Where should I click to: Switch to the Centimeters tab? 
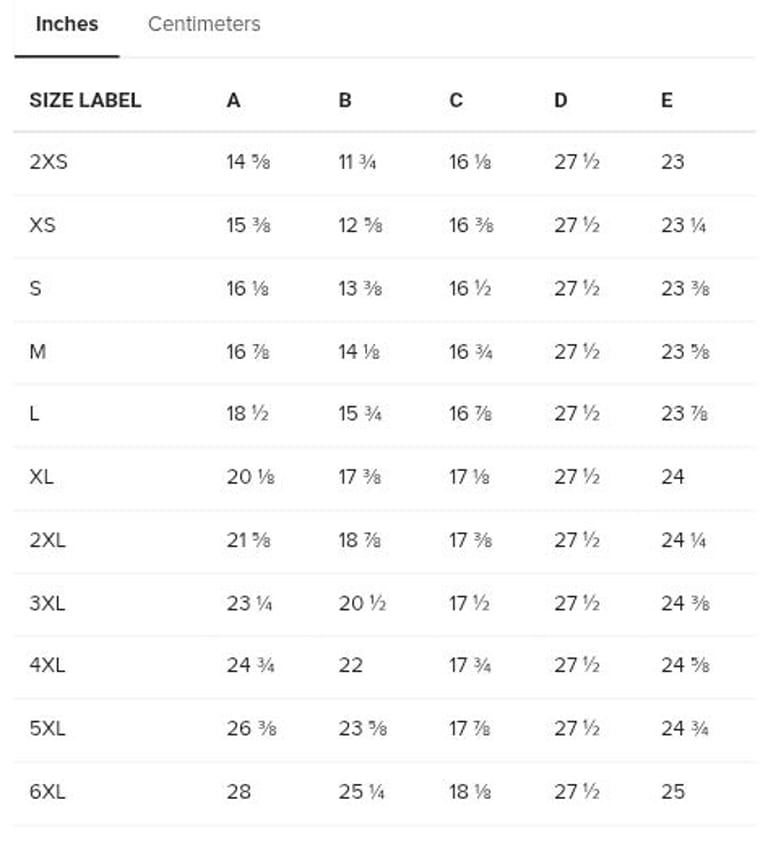pyautogui.click(x=204, y=25)
